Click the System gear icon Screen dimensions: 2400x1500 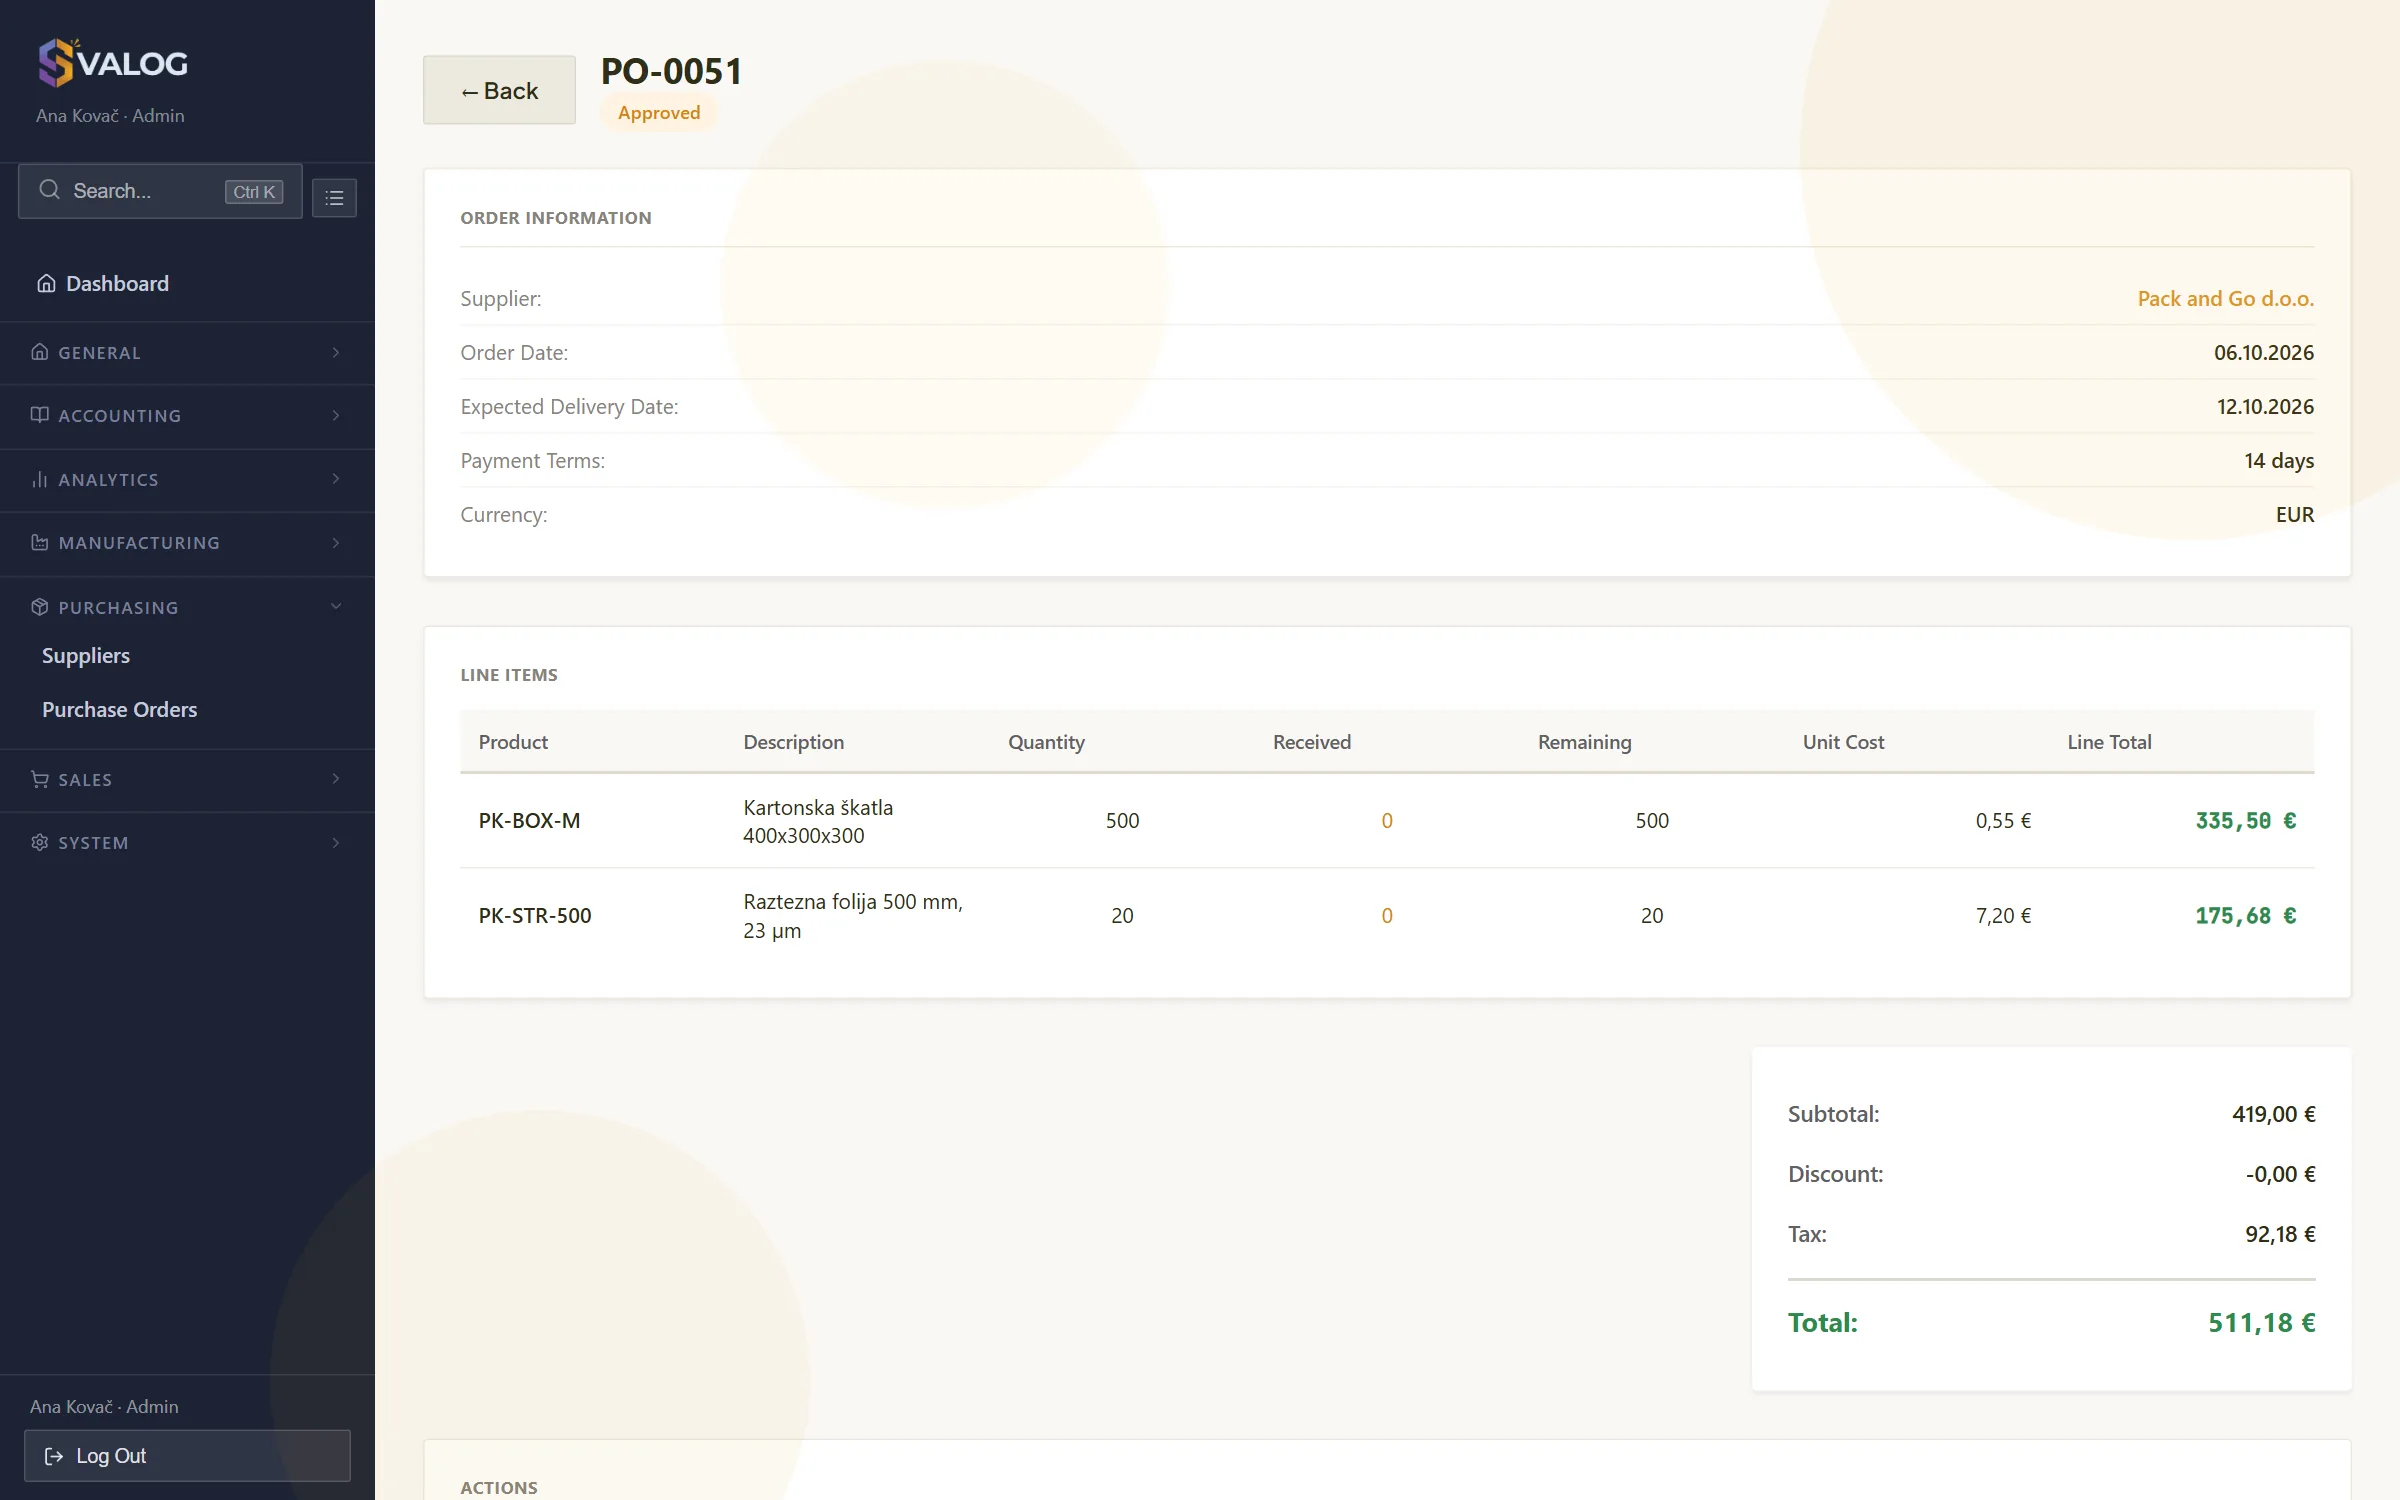coord(40,843)
